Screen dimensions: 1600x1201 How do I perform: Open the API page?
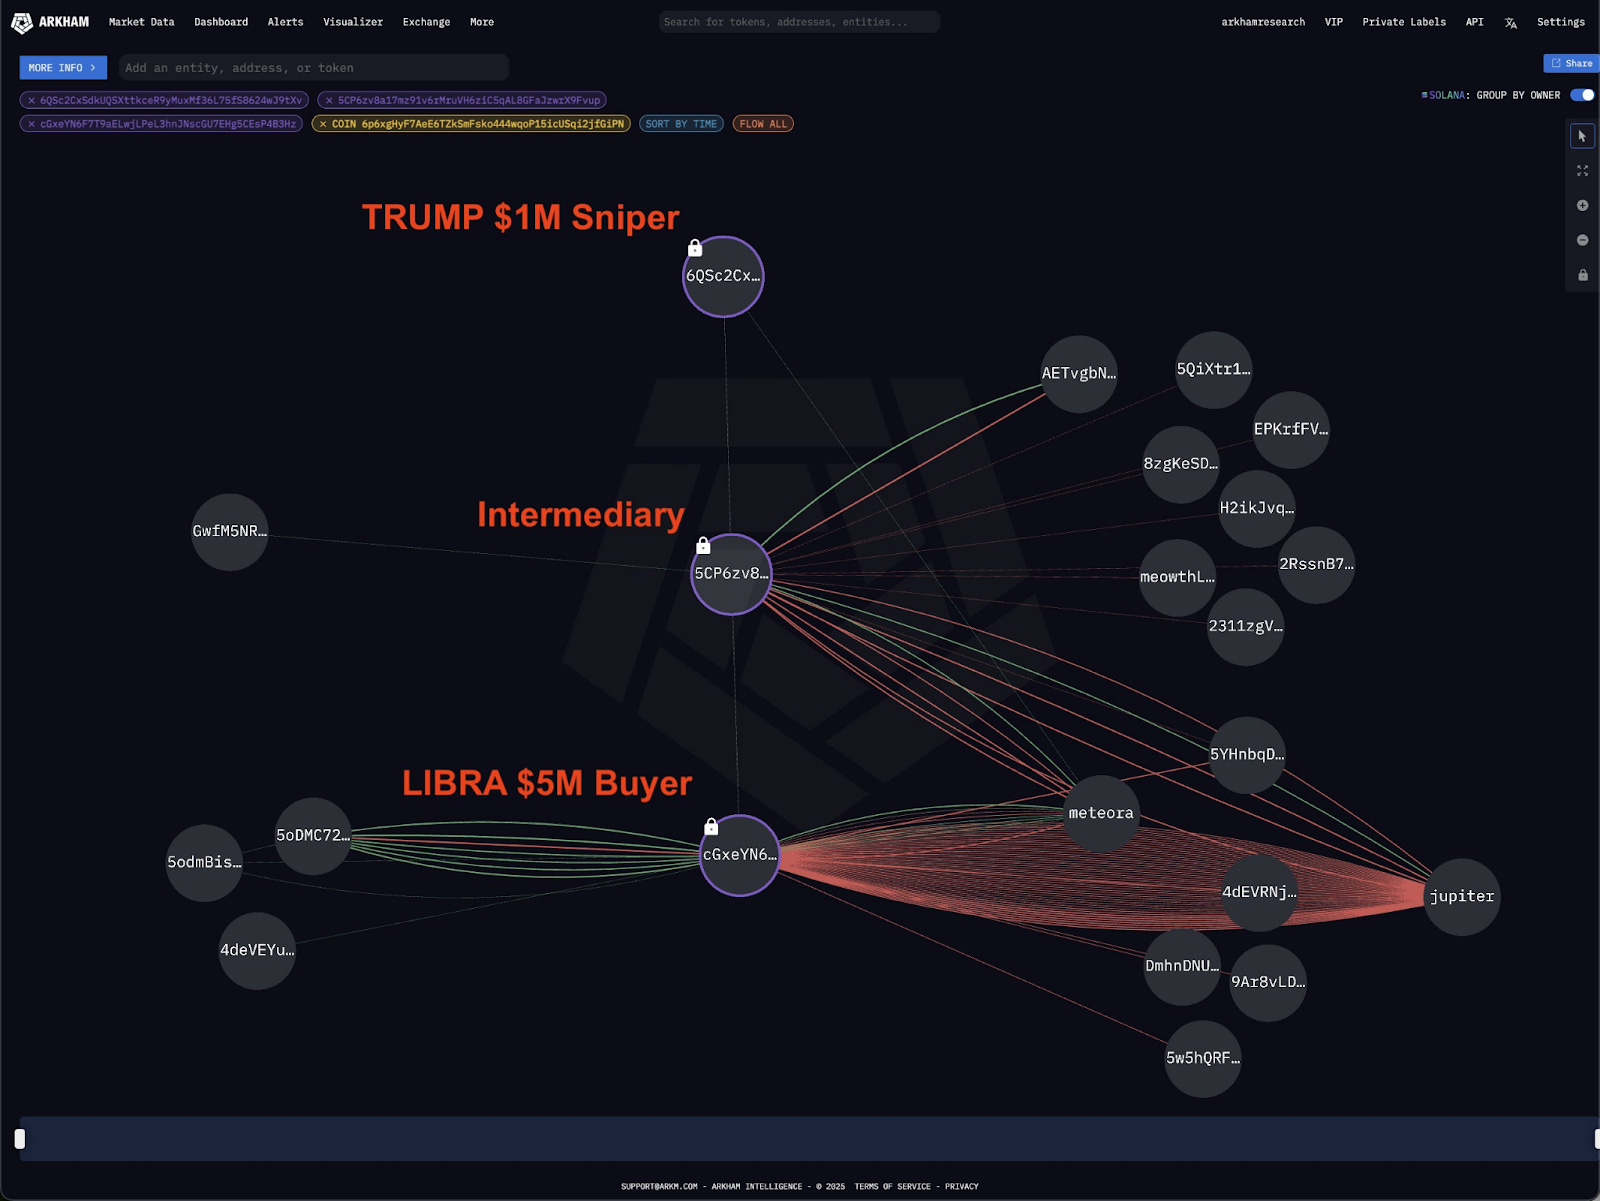point(1474,22)
